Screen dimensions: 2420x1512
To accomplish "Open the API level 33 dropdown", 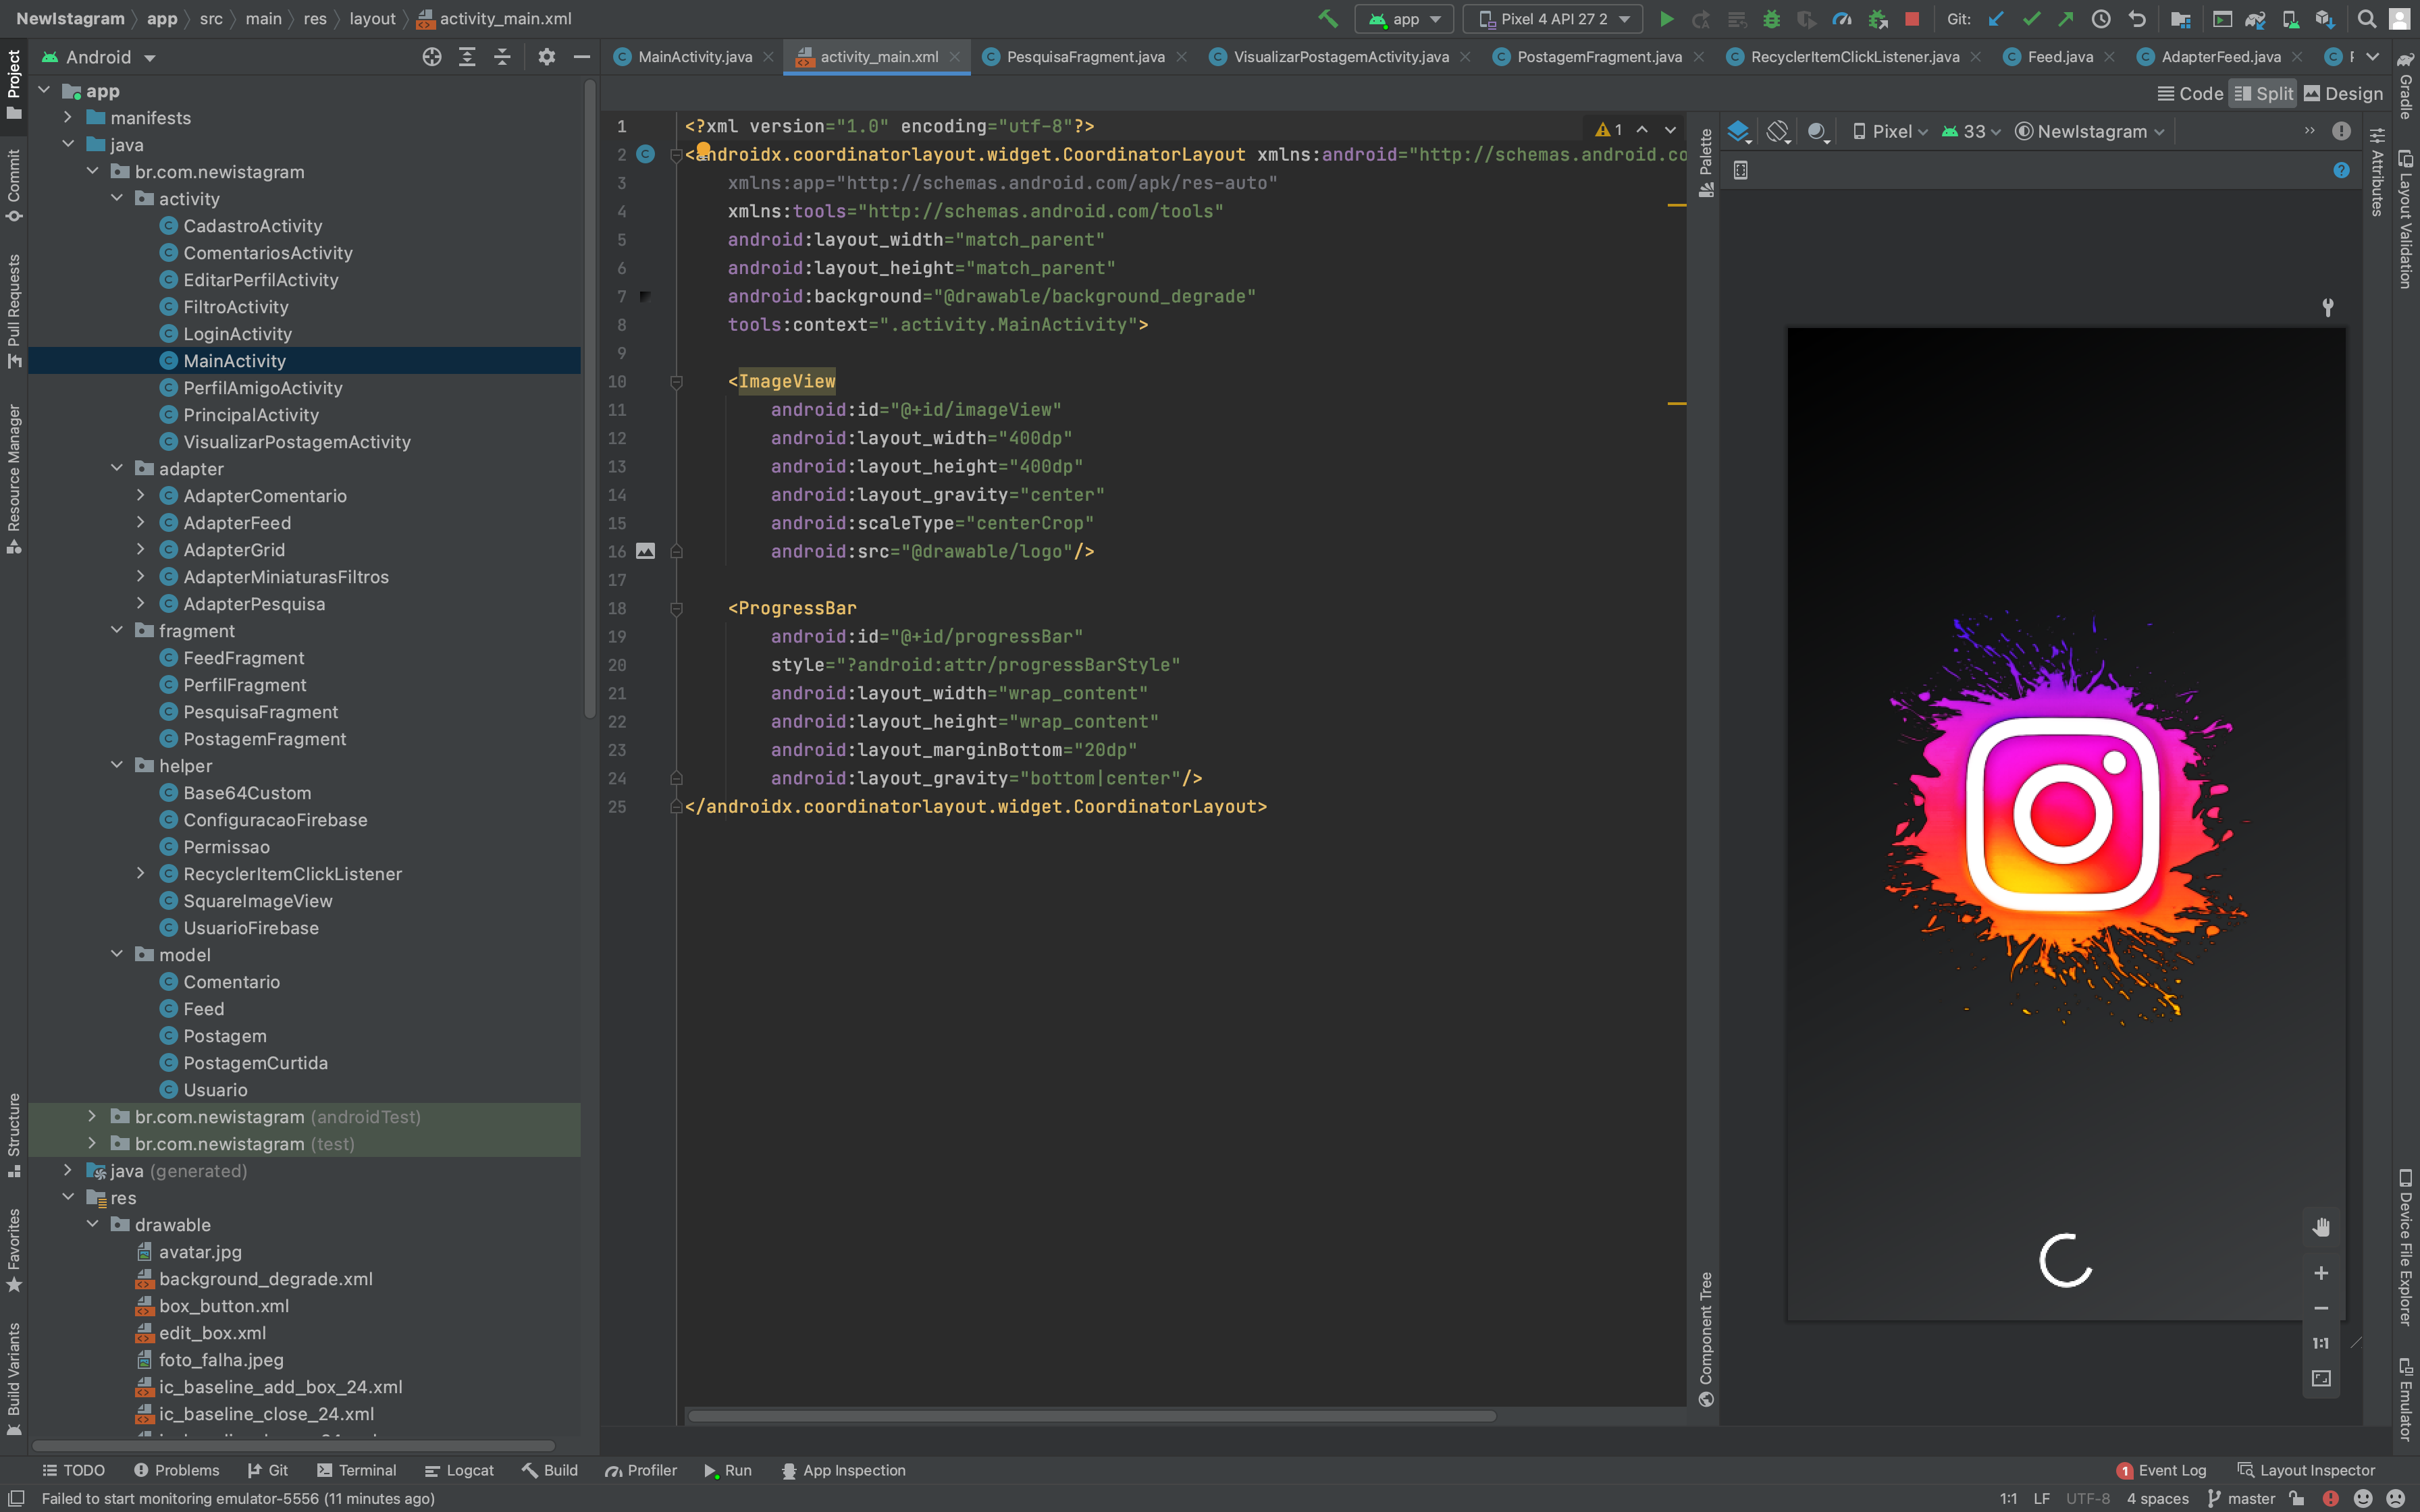I will tap(1974, 131).
